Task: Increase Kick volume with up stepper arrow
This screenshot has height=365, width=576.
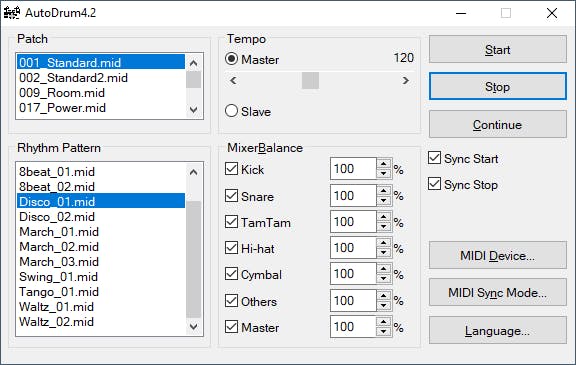Action: click(x=384, y=164)
